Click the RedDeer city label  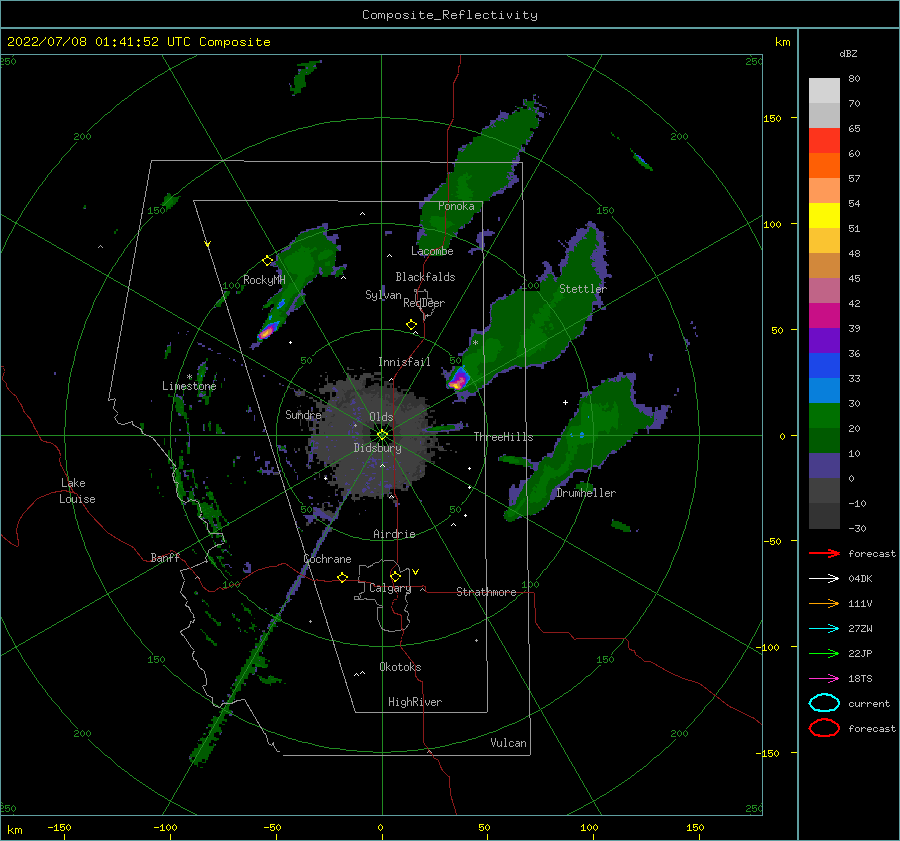(x=424, y=303)
